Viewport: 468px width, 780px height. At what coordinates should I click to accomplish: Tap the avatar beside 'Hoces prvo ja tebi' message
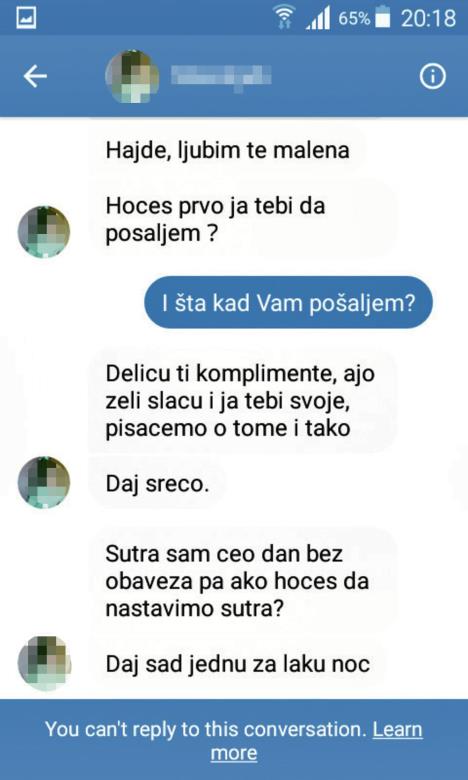pyautogui.click(x=44, y=231)
